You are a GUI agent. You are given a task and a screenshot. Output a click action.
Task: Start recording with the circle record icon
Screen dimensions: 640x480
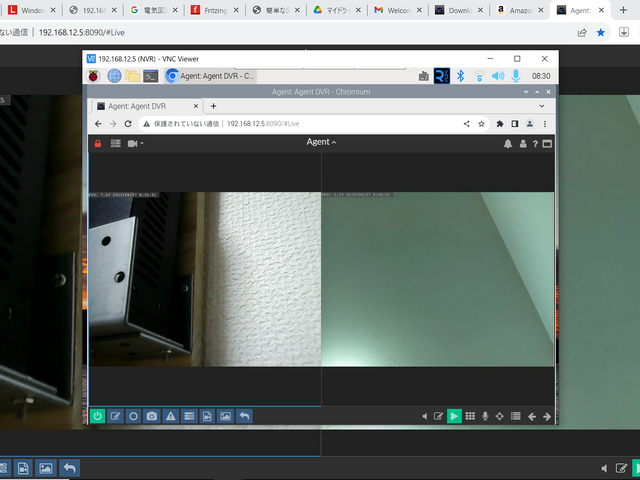coord(134,416)
